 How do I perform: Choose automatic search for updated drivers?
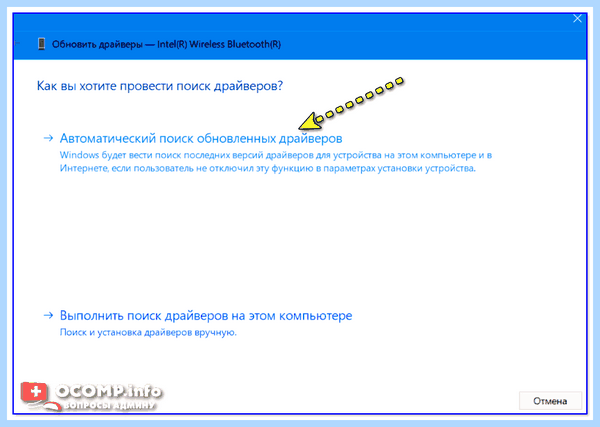point(201,139)
